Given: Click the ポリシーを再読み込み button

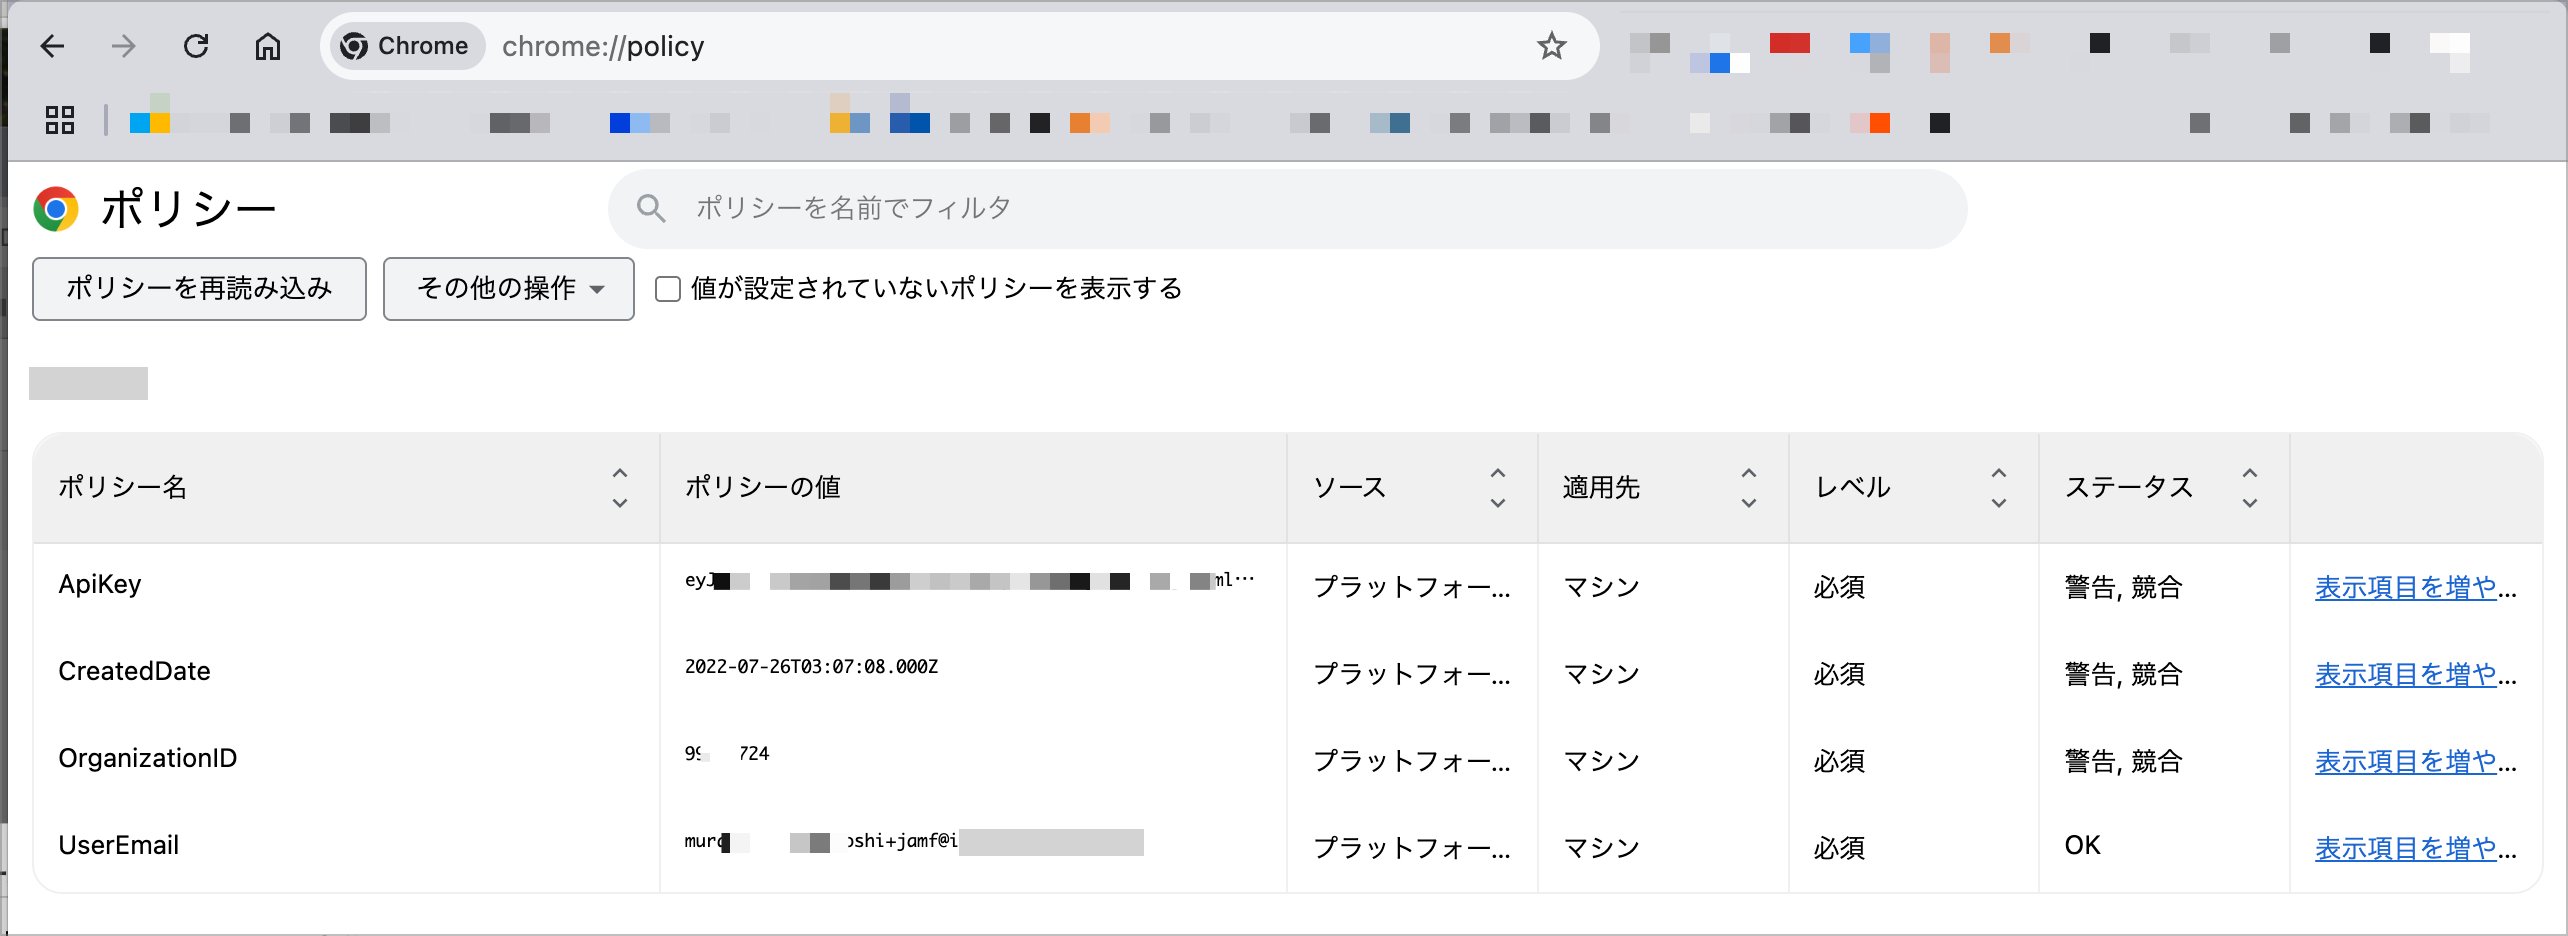Looking at the screenshot, I should pyautogui.click(x=199, y=288).
